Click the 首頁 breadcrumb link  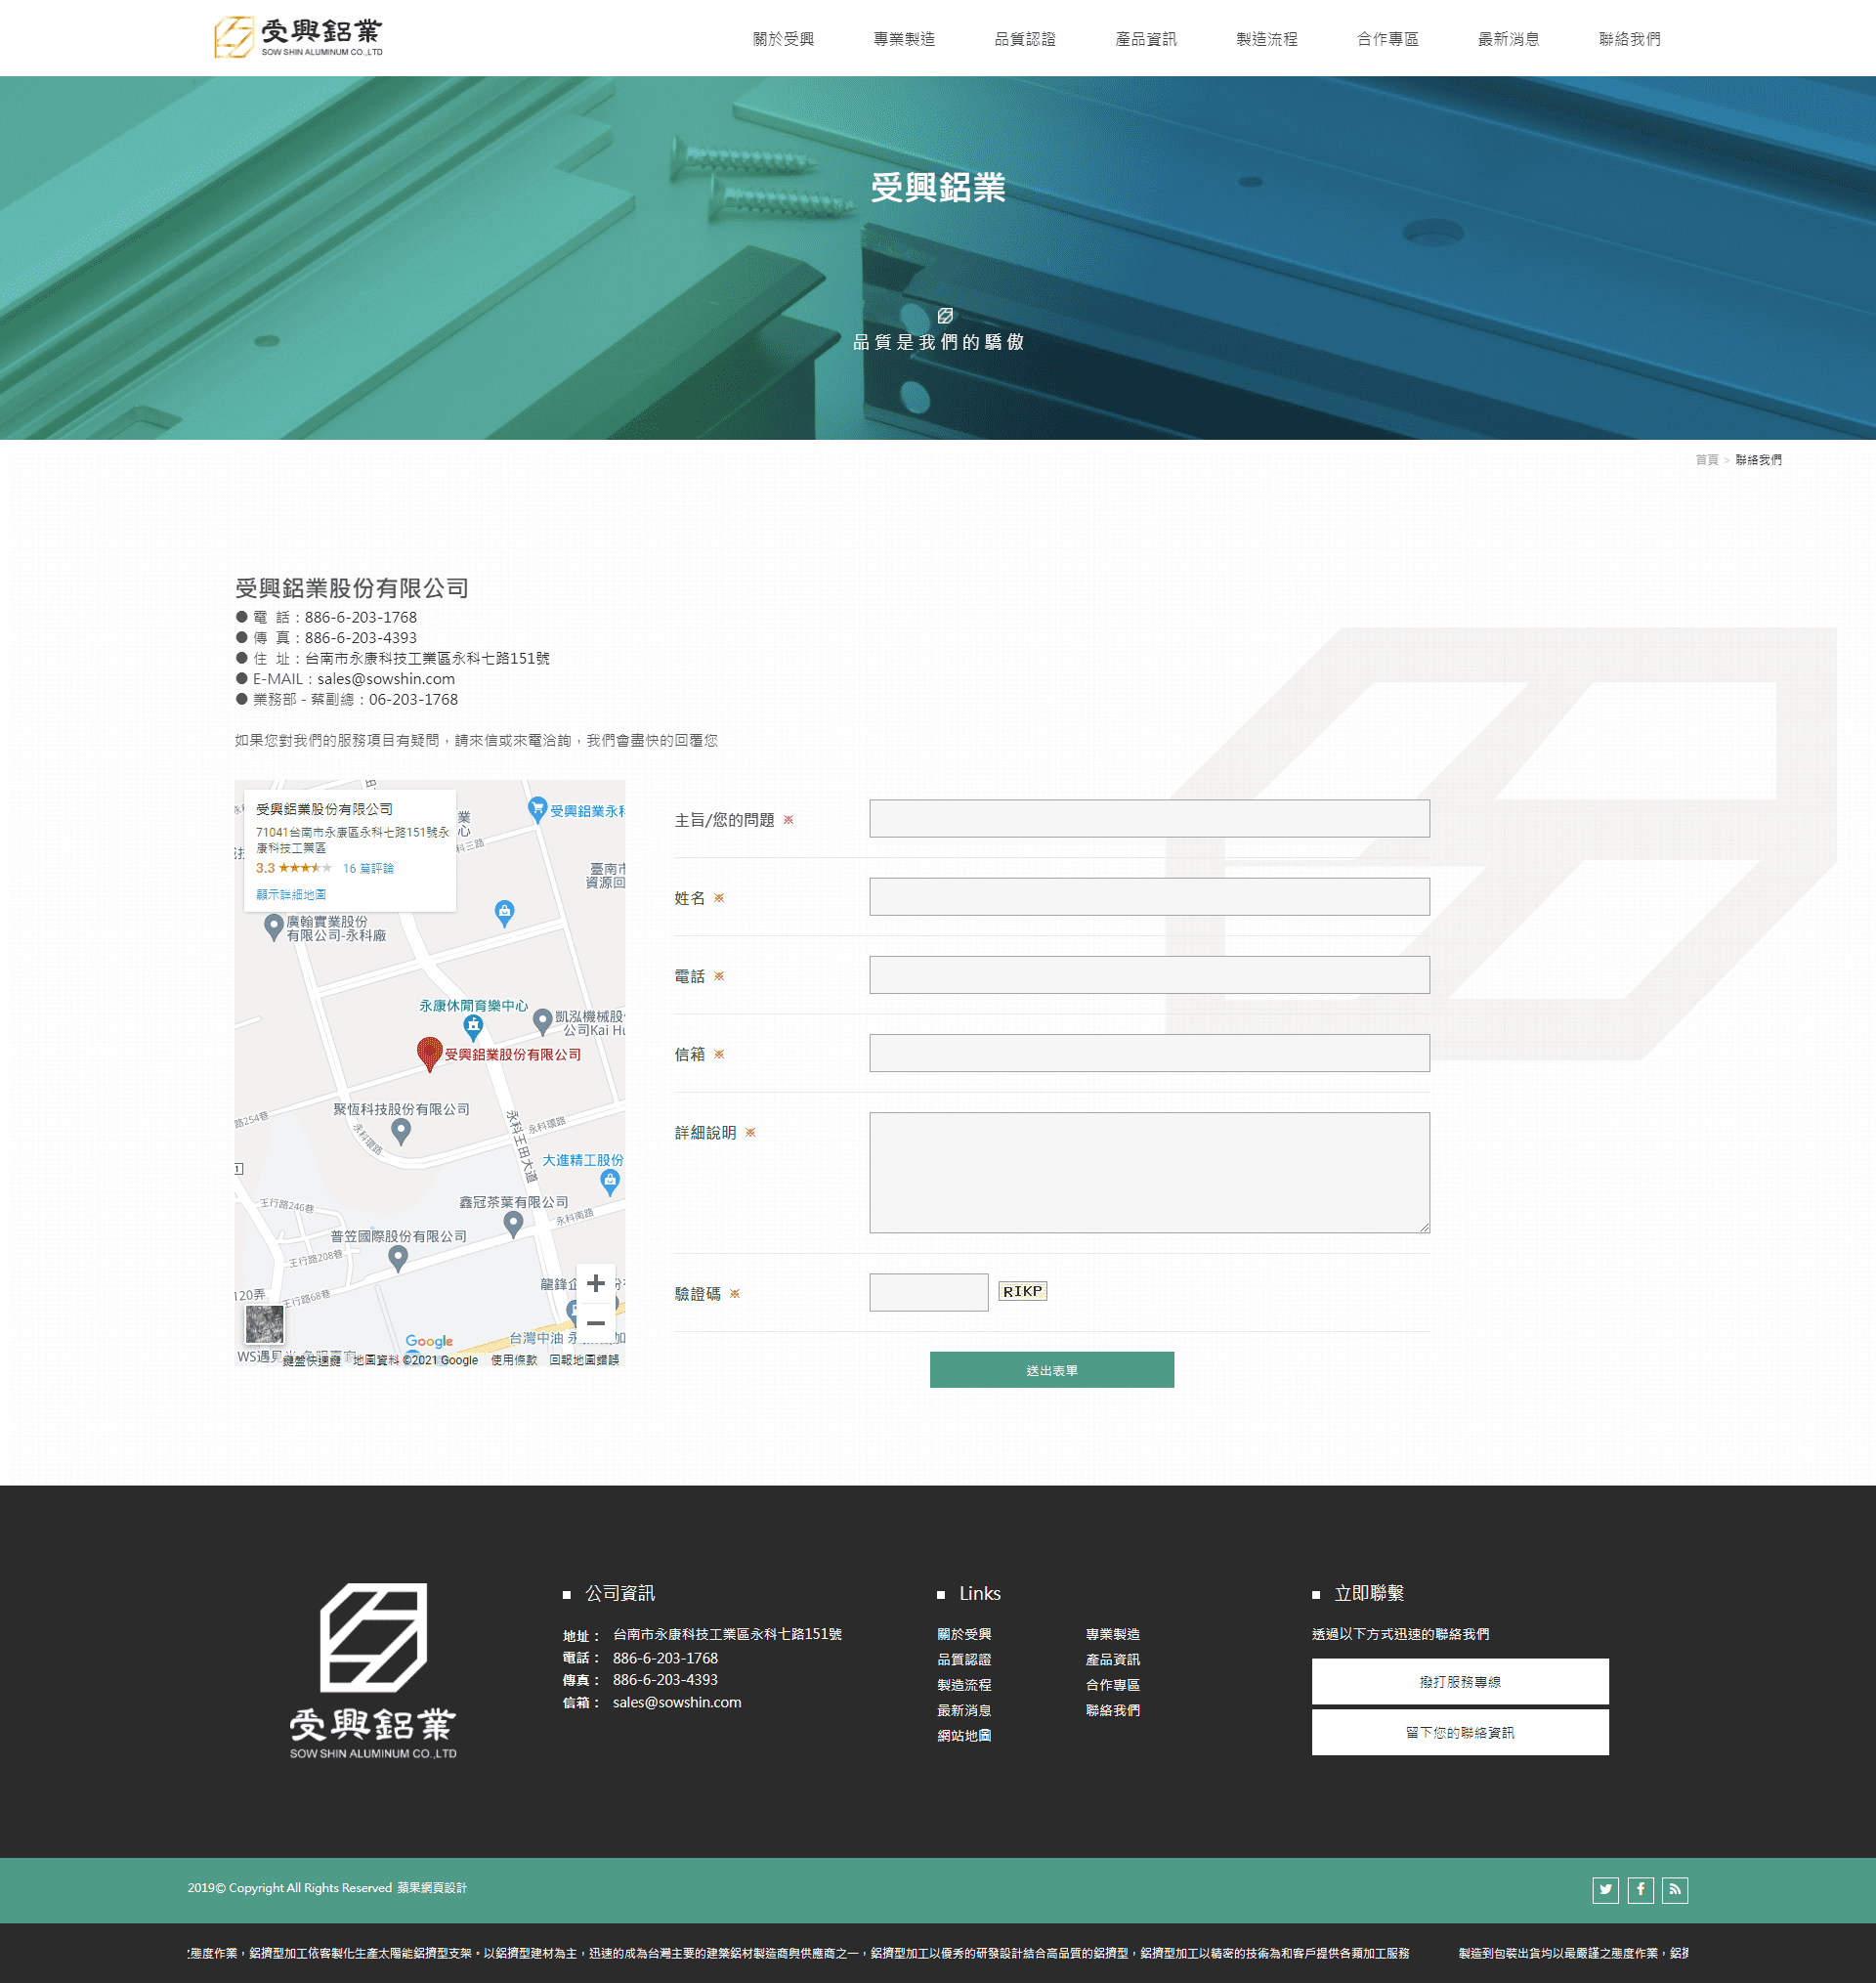1706,460
